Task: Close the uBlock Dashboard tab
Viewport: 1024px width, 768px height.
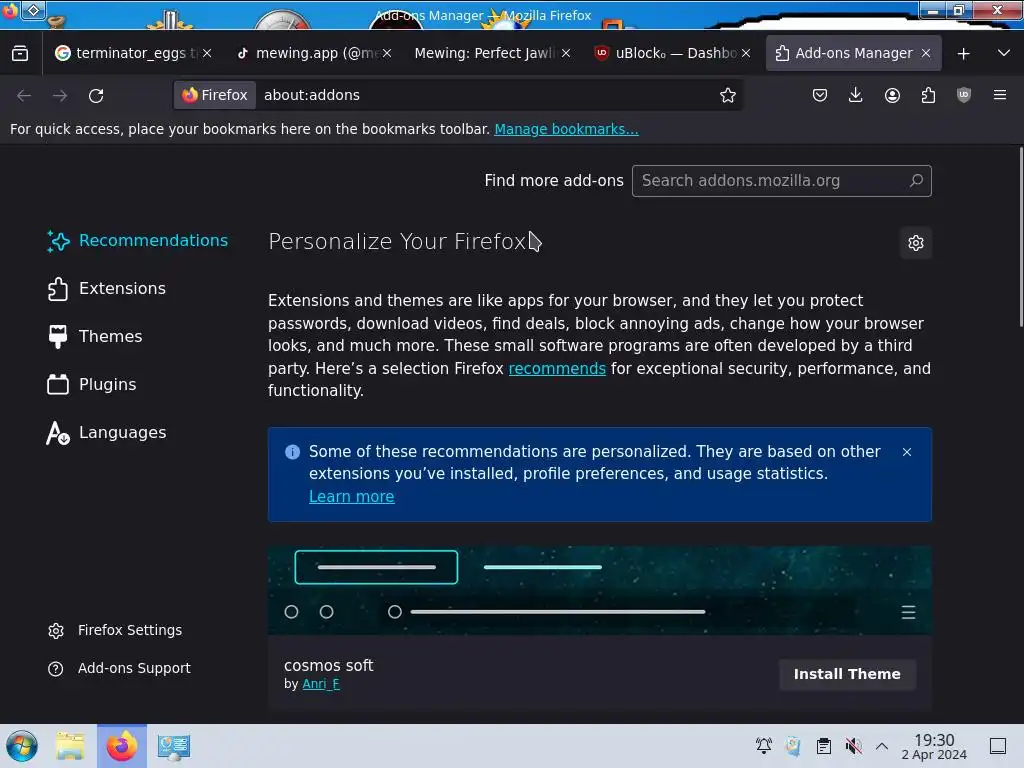Action: (746, 54)
